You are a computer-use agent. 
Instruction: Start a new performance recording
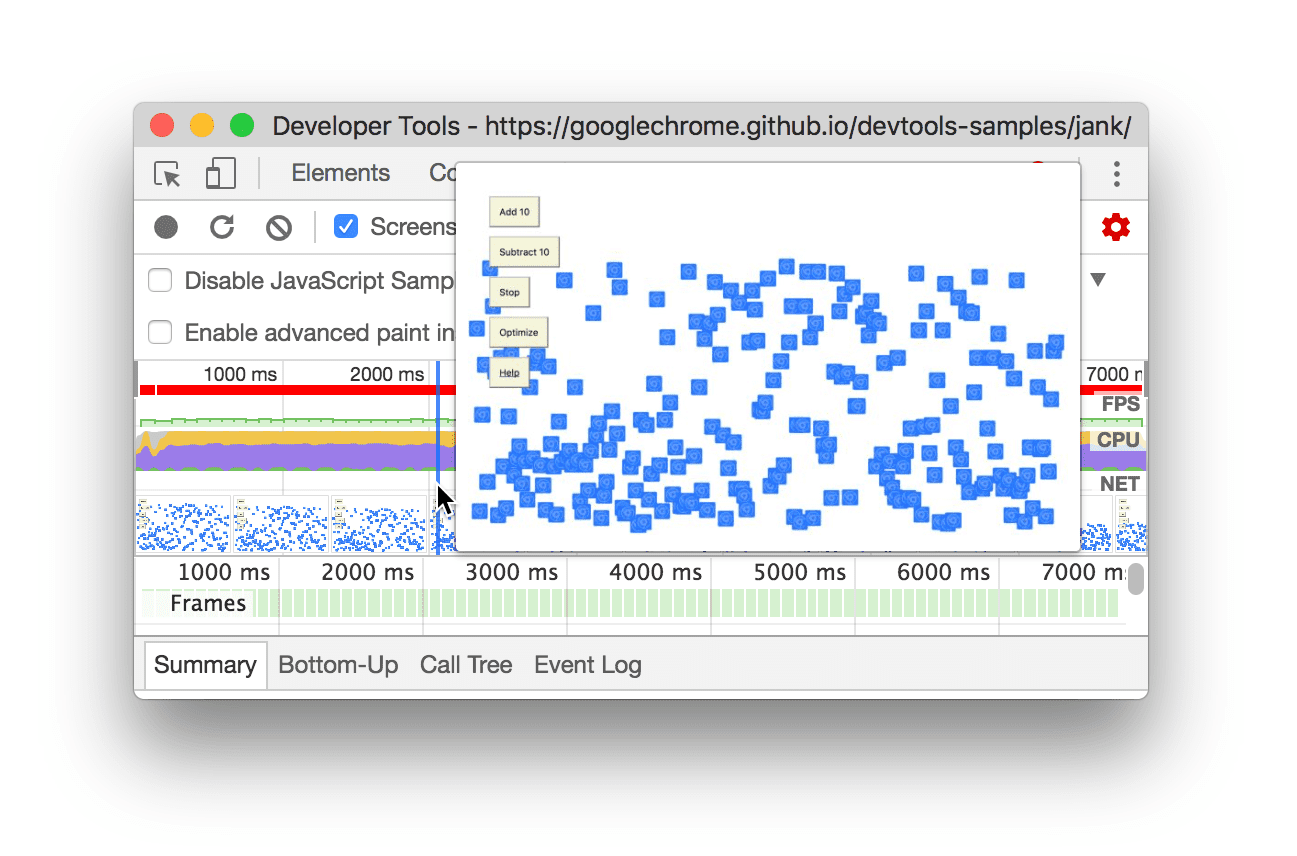click(x=165, y=227)
